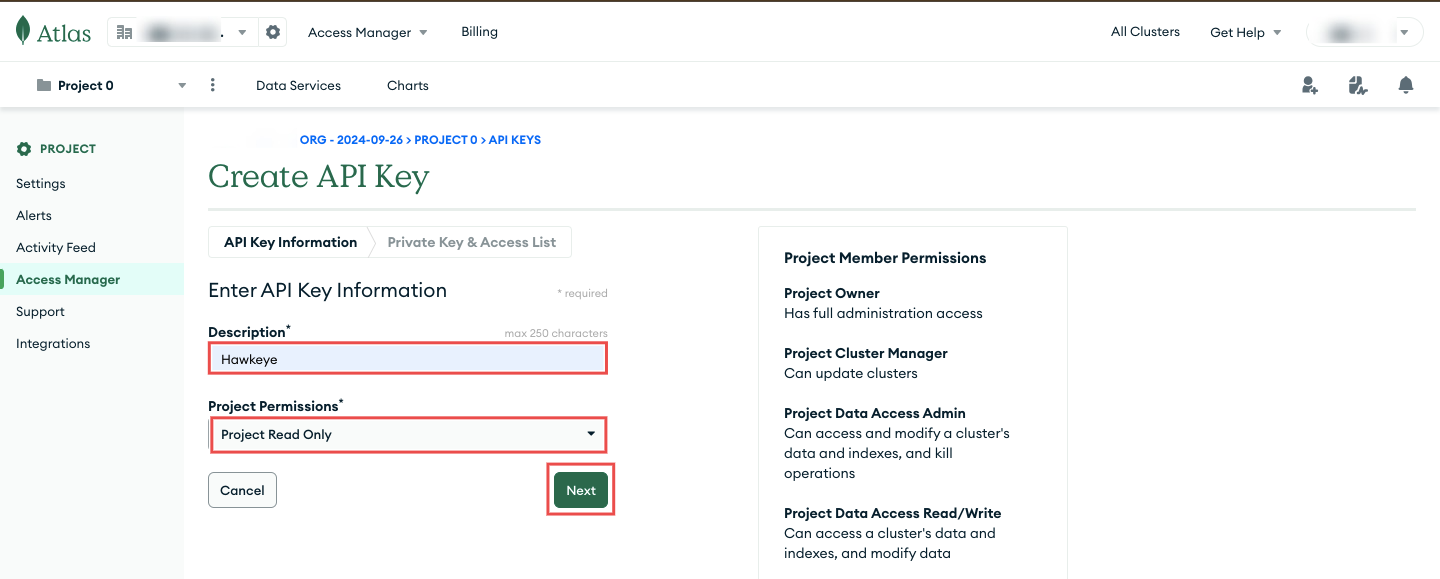Open the Data Services tab

click(x=298, y=85)
